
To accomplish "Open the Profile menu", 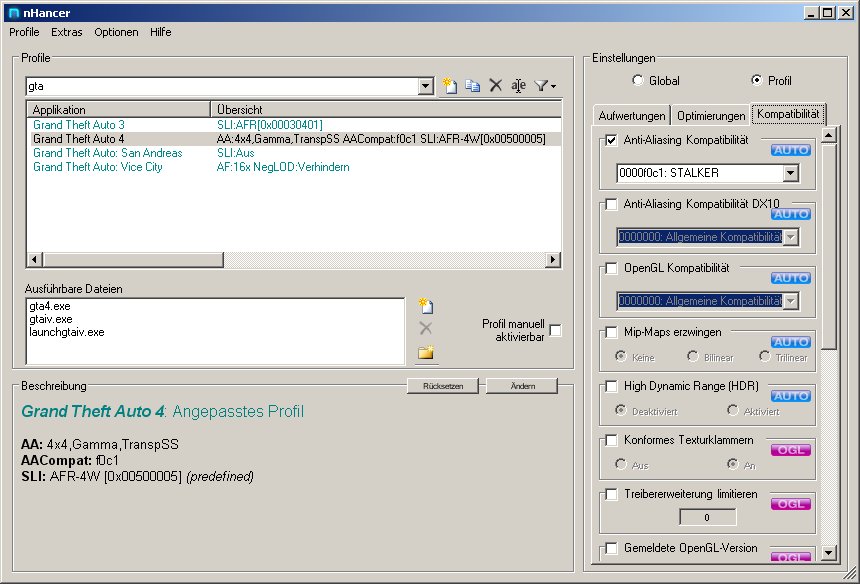I will pos(24,32).
